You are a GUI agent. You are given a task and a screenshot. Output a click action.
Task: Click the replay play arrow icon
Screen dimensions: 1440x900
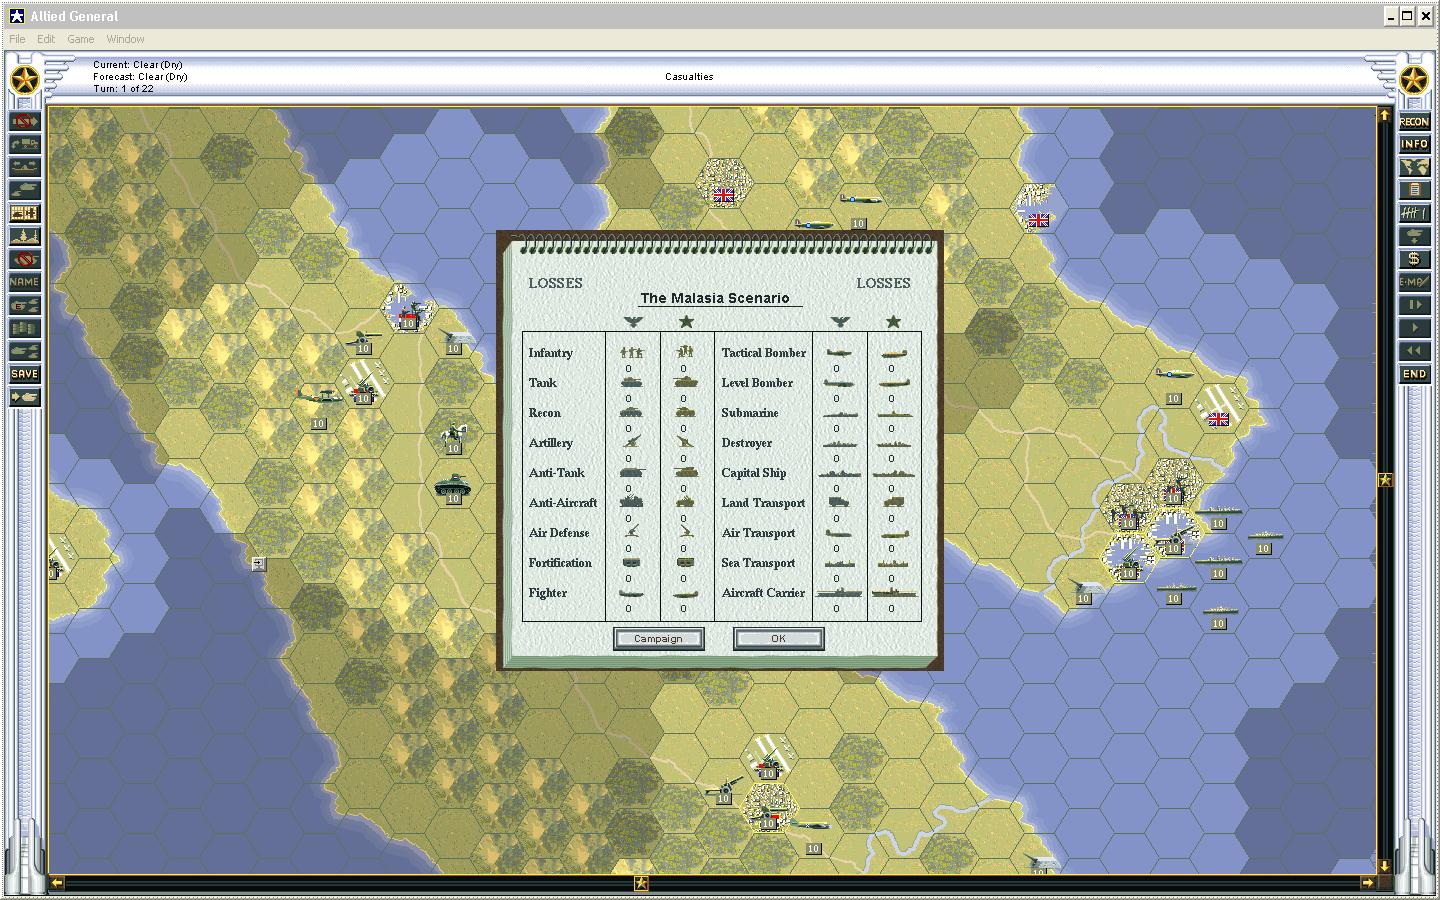(1414, 328)
